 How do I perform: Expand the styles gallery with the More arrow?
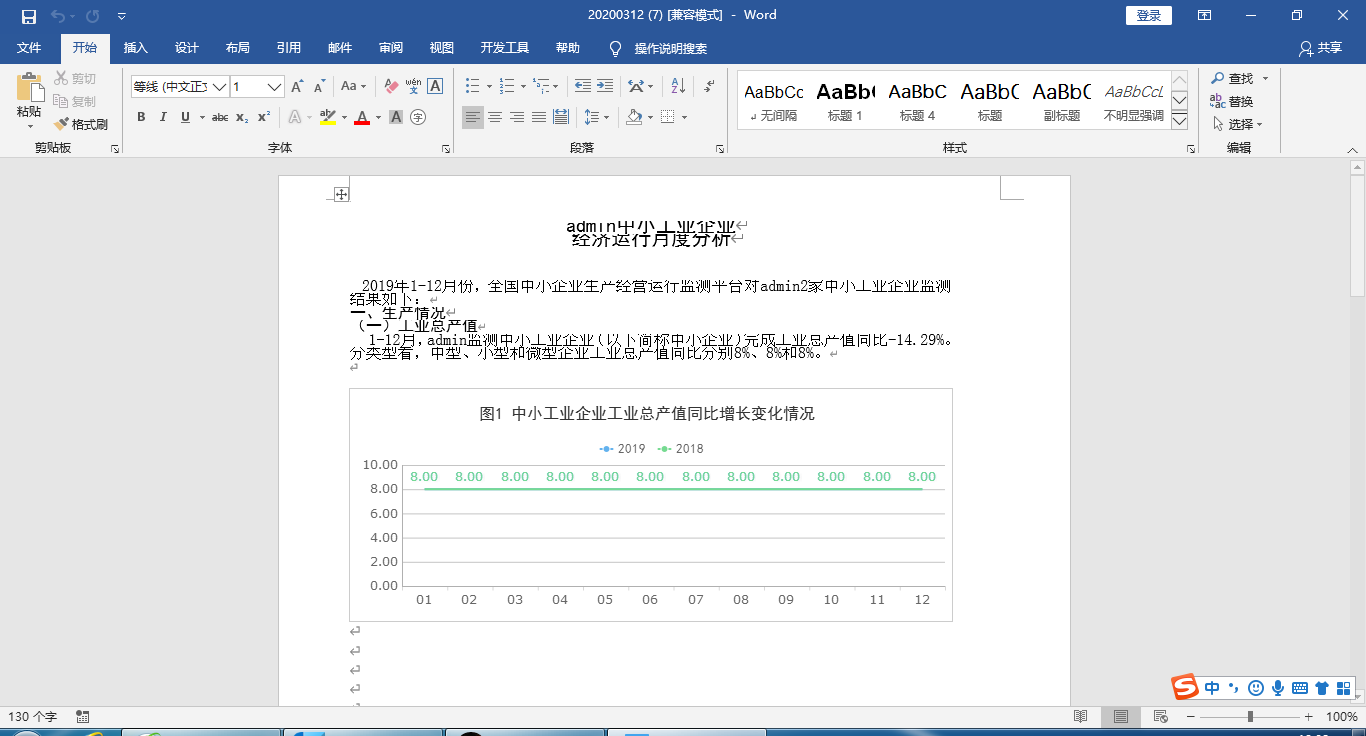tap(1179, 120)
